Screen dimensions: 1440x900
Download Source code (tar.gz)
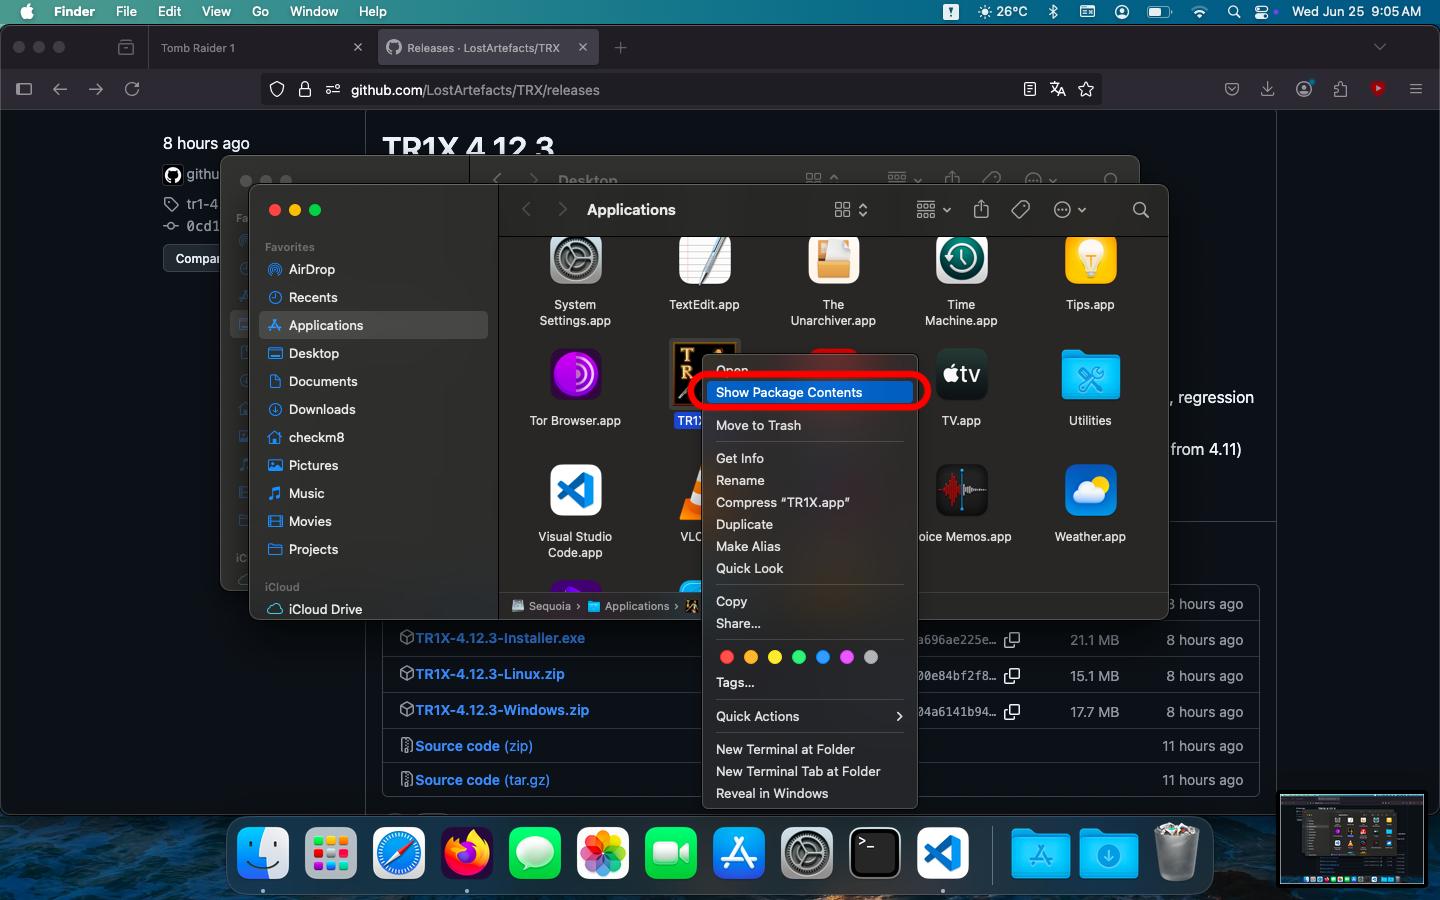[x=482, y=780]
